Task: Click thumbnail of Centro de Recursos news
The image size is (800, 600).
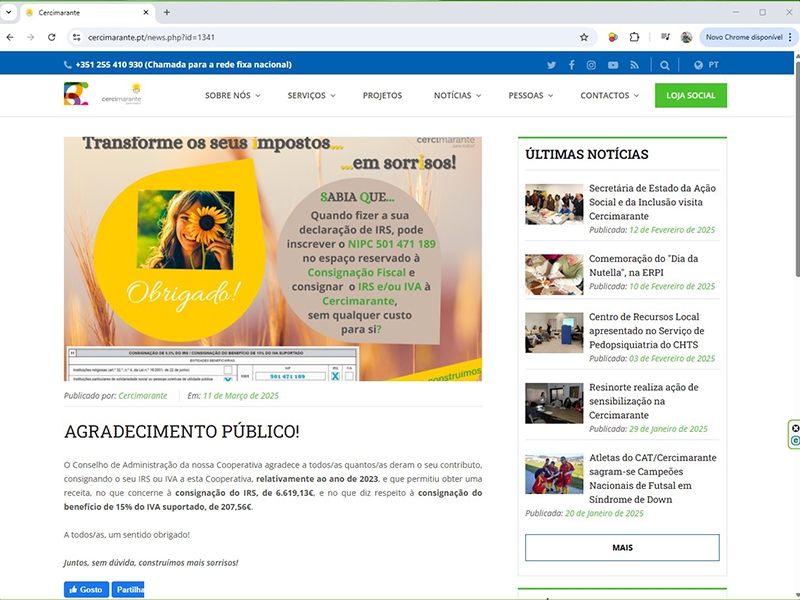Action: click(x=554, y=333)
